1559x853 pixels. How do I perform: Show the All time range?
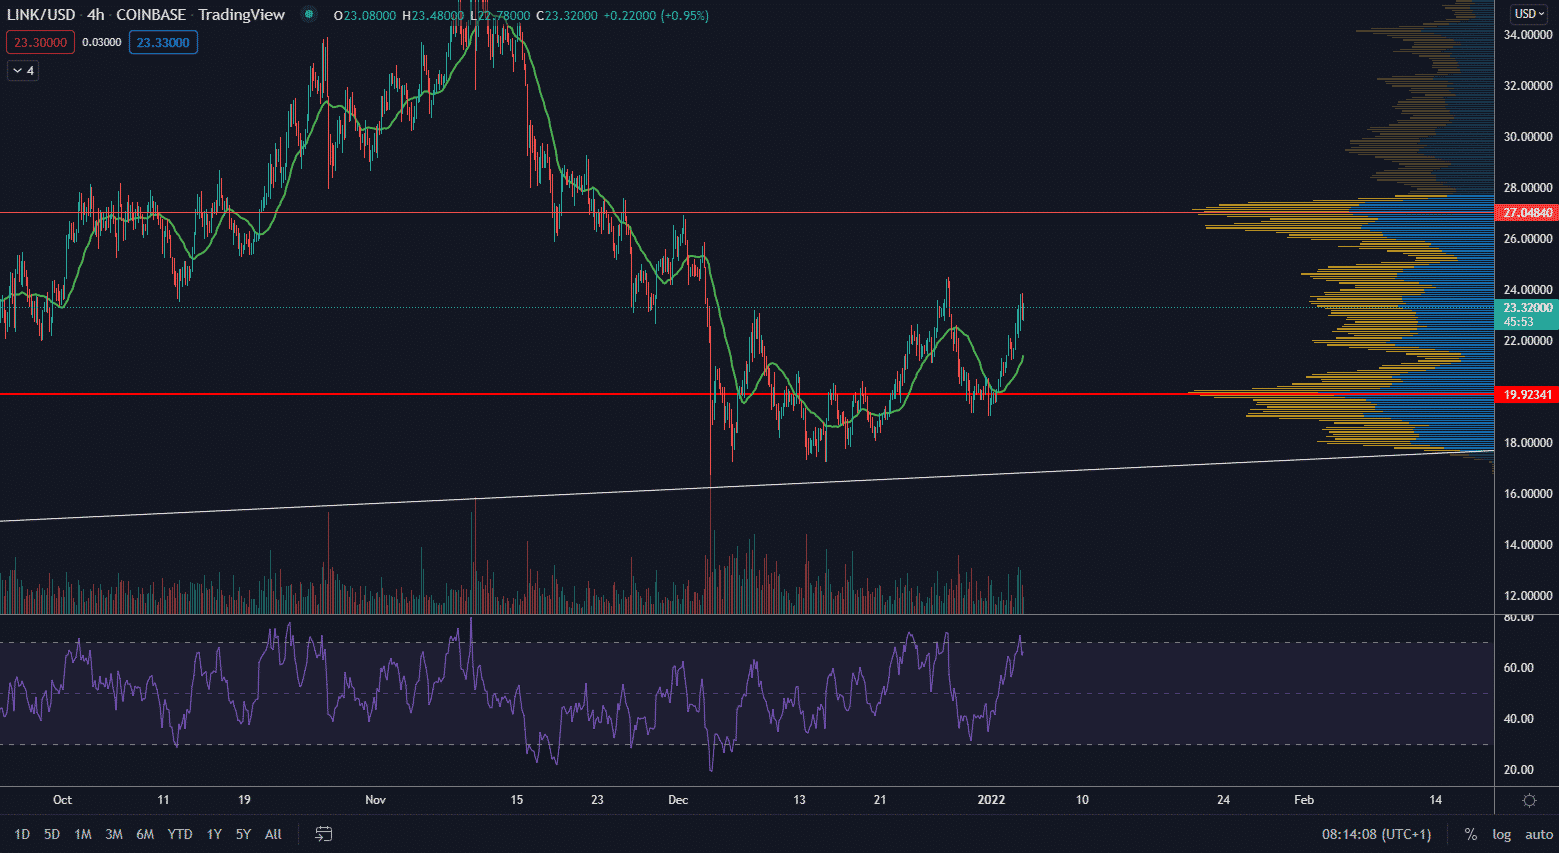pos(273,834)
